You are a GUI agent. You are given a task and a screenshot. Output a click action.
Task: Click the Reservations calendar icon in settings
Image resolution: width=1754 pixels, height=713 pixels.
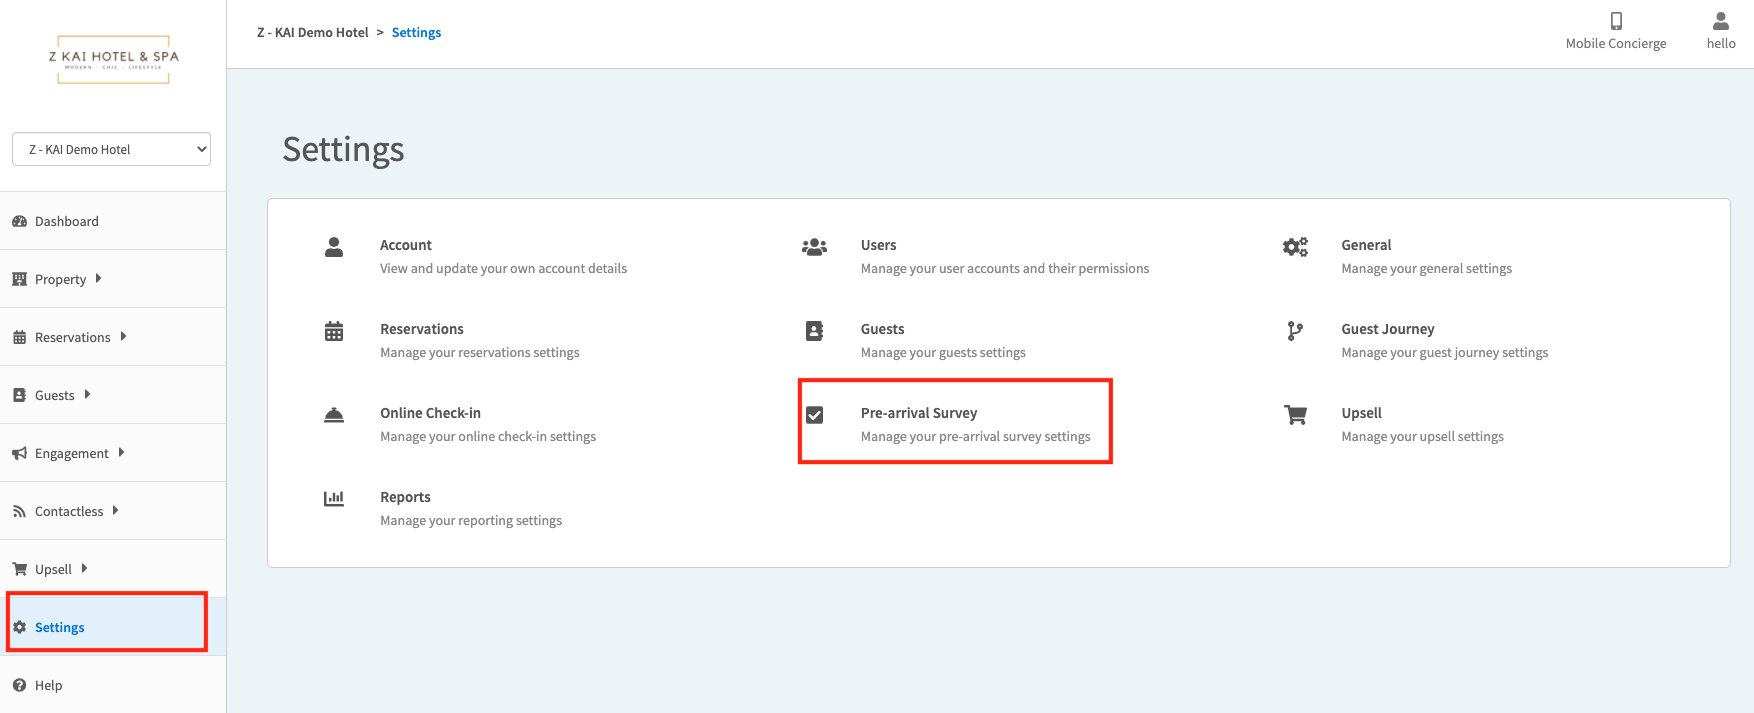coord(334,331)
